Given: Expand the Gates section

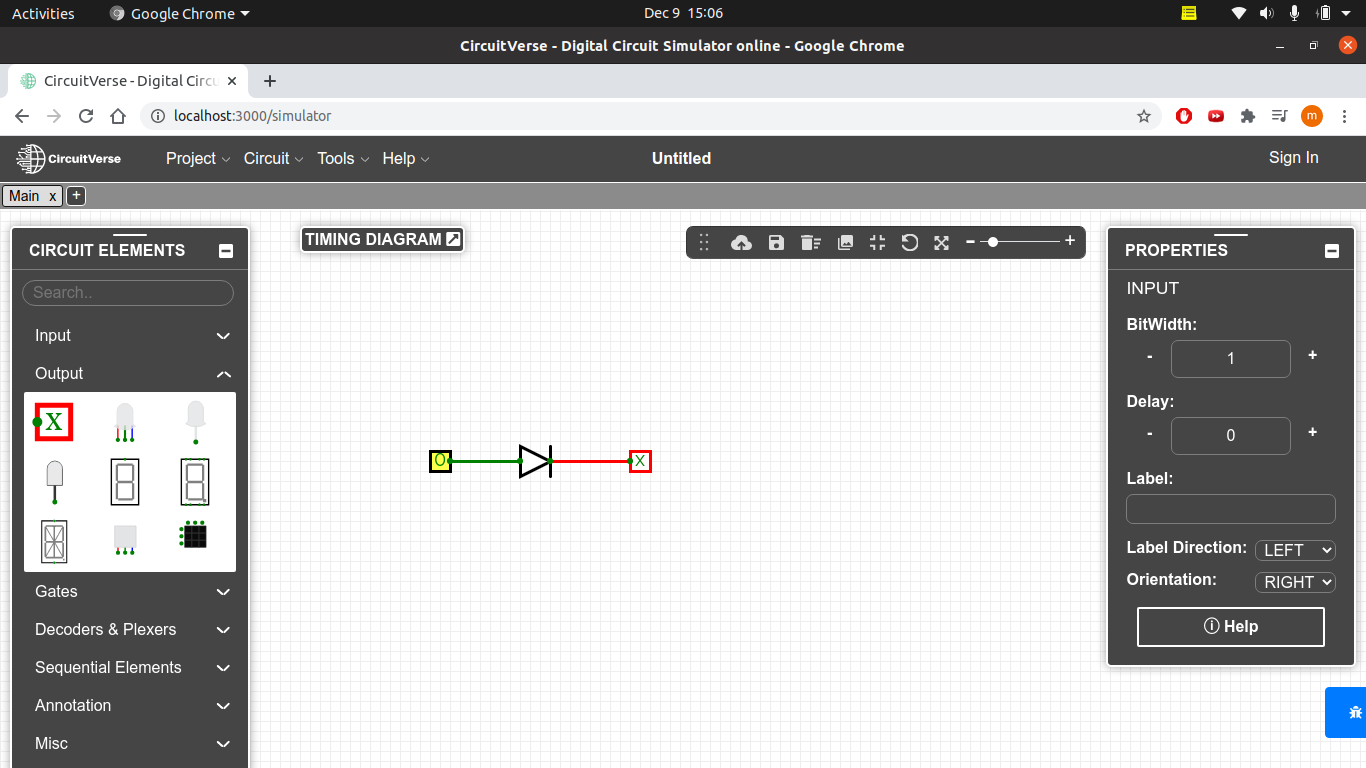Looking at the screenshot, I should (x=130, y=591).
